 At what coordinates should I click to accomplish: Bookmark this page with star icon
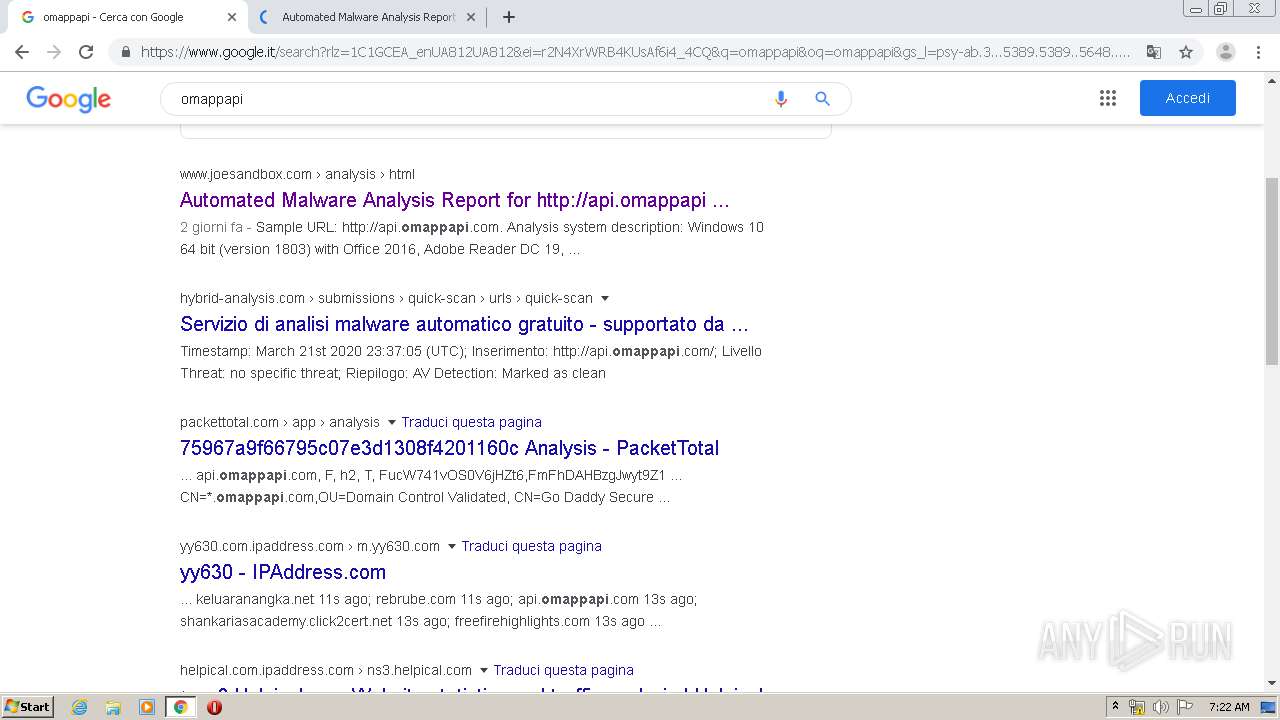(1186, 52)
